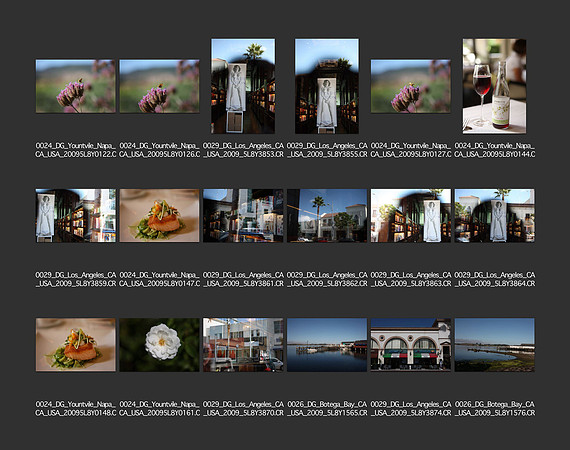Select bay shoreline thumbnail 5L8Y1576
This screenshot has height=450, width=570.
(494, 345)
